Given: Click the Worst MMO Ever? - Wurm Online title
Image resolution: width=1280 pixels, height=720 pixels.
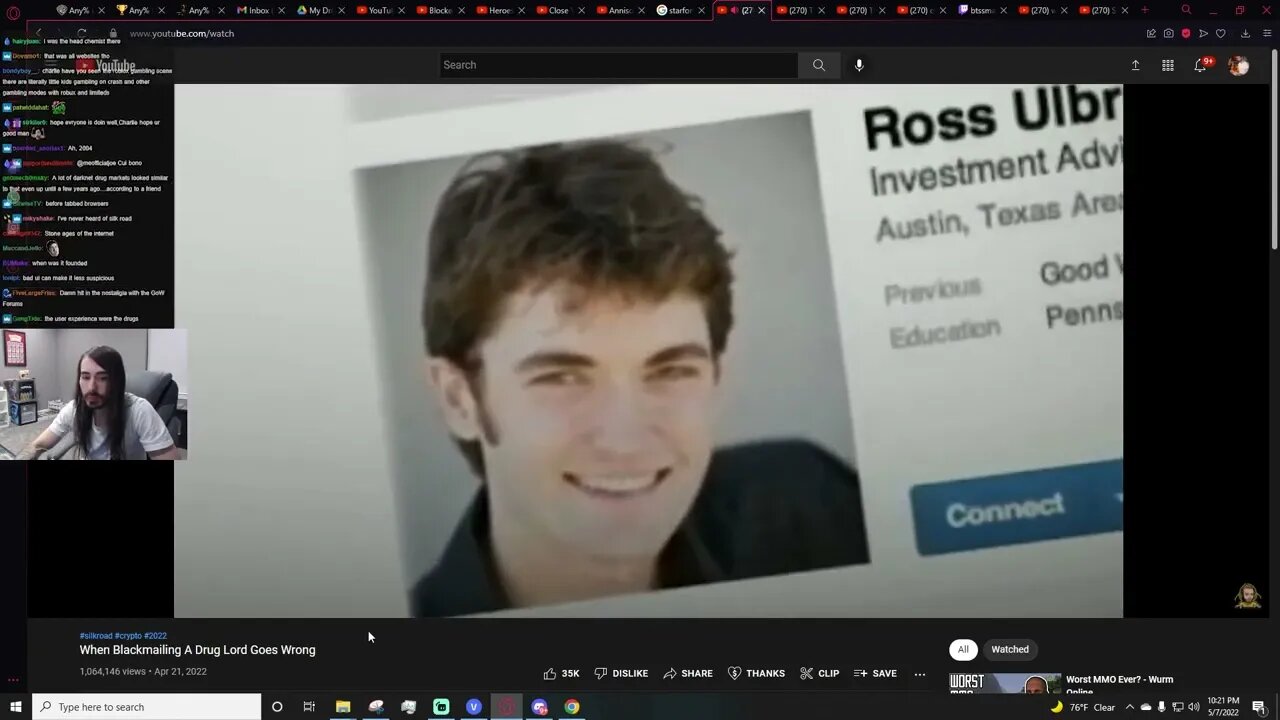Looking at the screenshot, I should pos(1119,684).
